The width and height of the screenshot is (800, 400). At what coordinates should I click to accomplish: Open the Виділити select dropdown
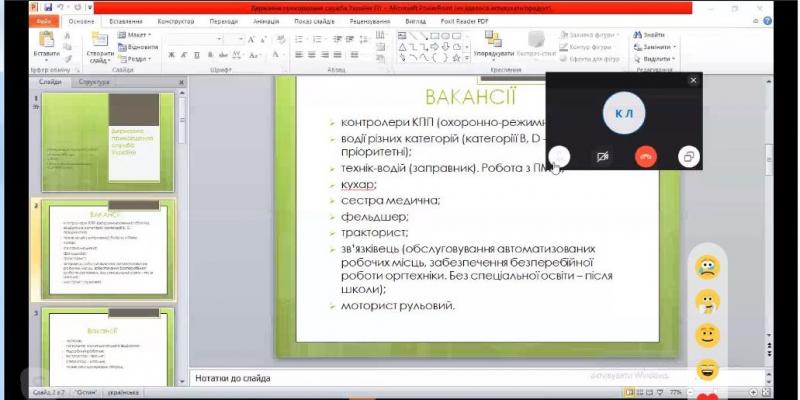(656, 58)
